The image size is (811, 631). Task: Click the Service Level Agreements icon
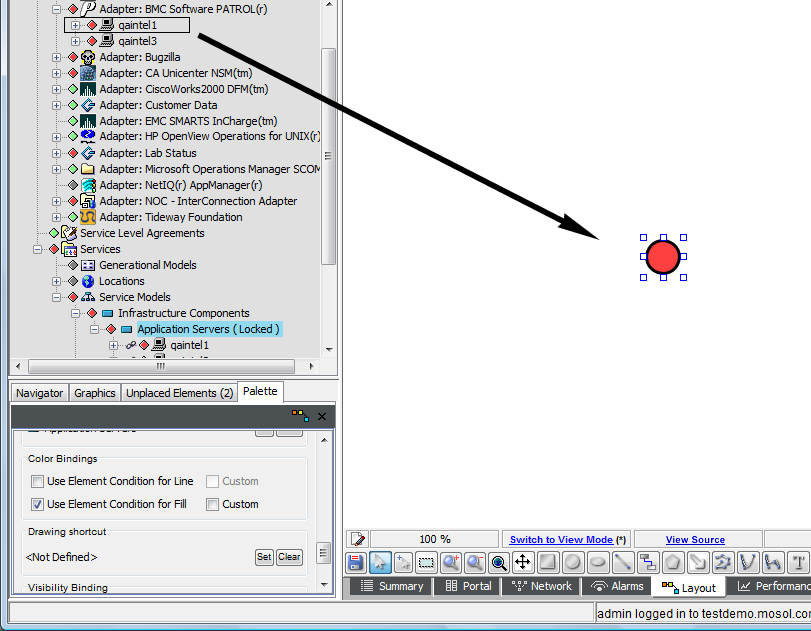click(x=69, y=233)
